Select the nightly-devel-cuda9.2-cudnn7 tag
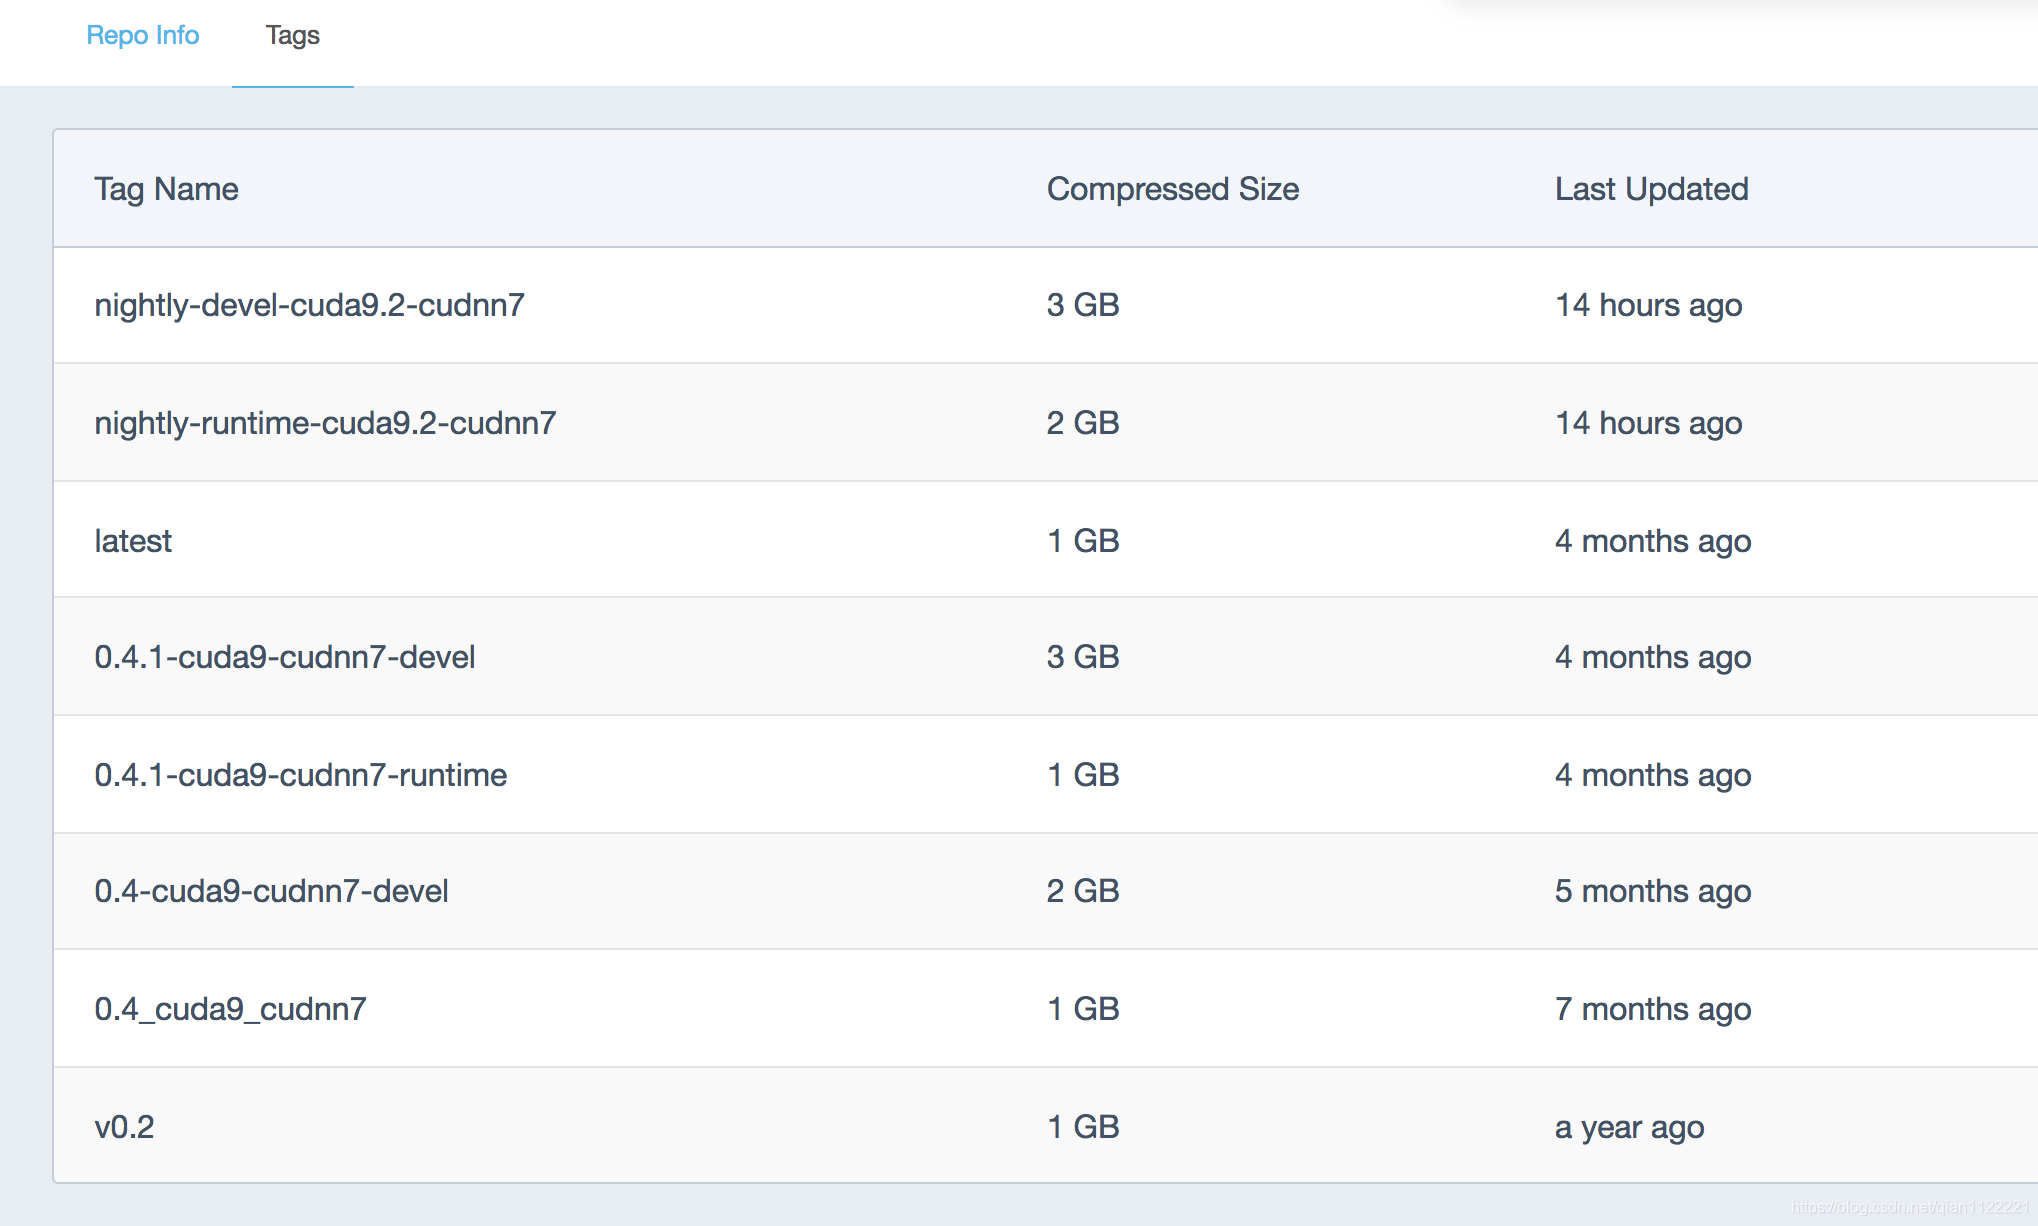Image resolution: width=2038 pixels, height=1226 pixels. click(309, 305)
